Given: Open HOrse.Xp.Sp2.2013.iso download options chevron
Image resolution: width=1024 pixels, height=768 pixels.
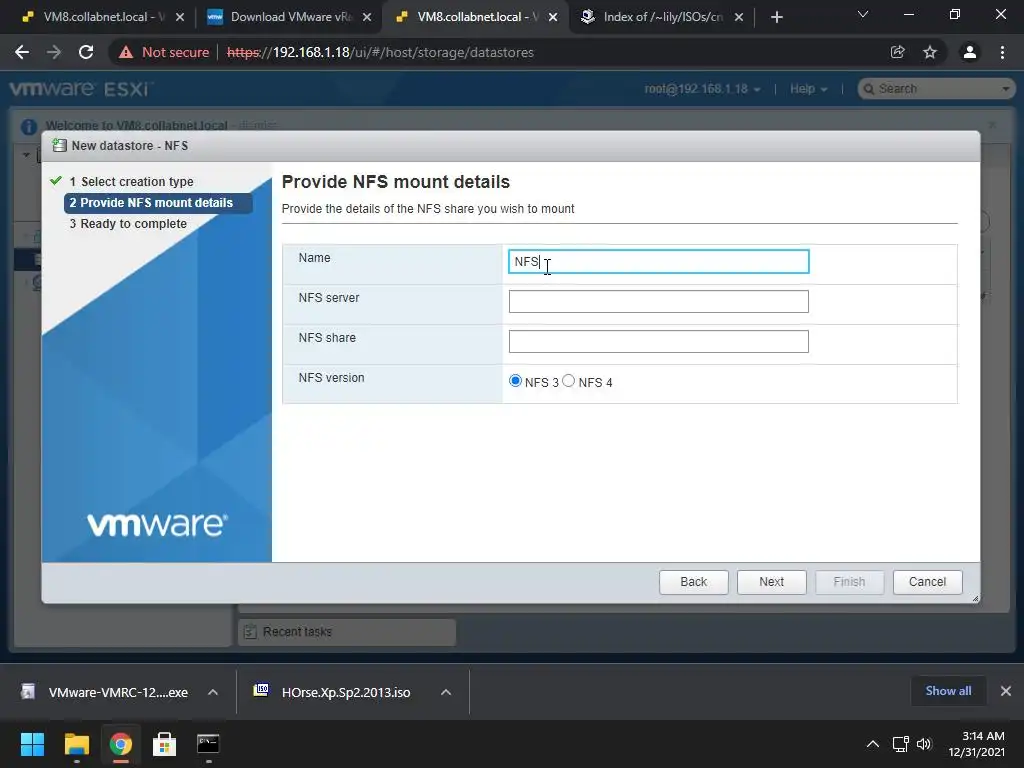Looking at the screenshot, I should (x=446, y=692).
